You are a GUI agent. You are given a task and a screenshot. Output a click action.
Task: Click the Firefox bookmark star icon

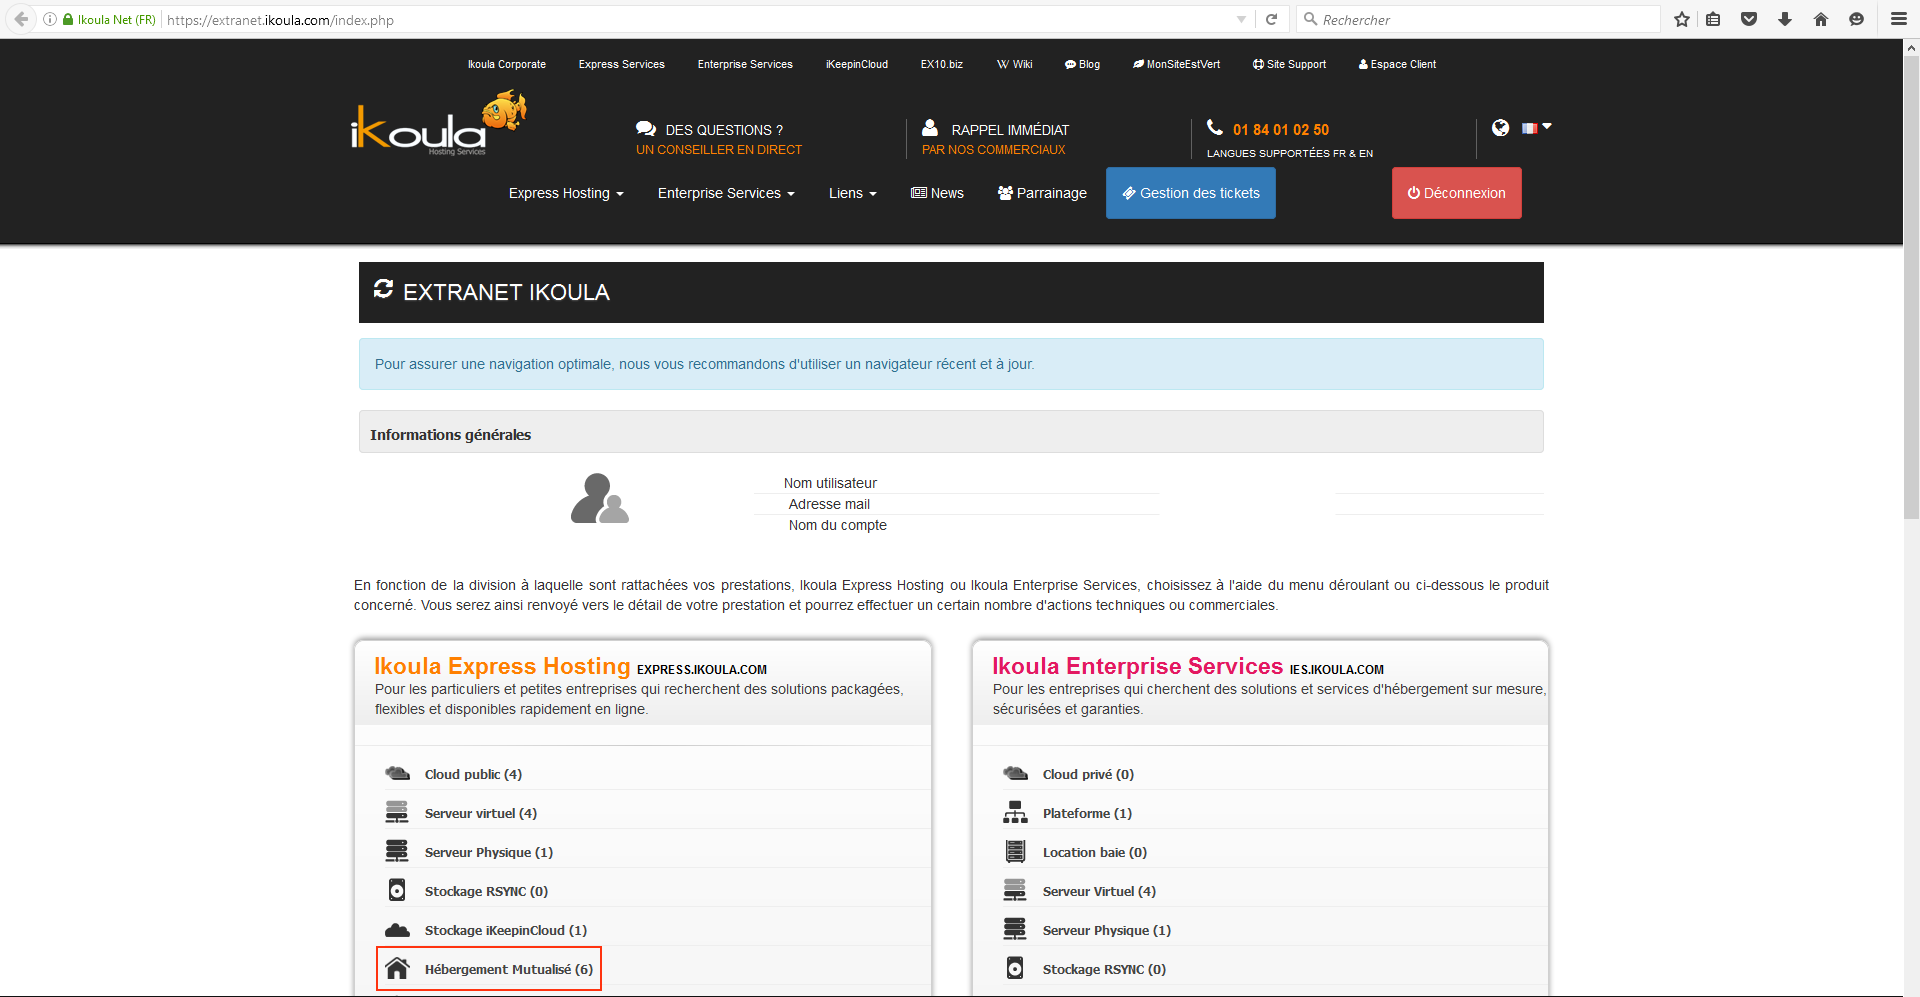point(1682,19)
